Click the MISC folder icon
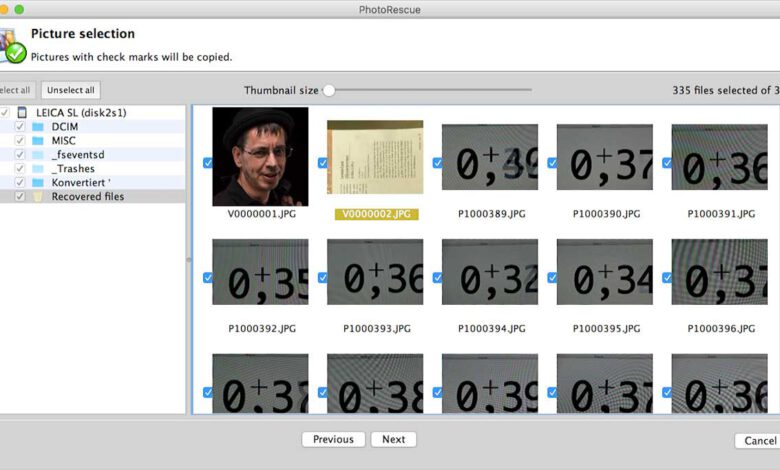This screenshot has width=780, height=470. coord(38,141)
